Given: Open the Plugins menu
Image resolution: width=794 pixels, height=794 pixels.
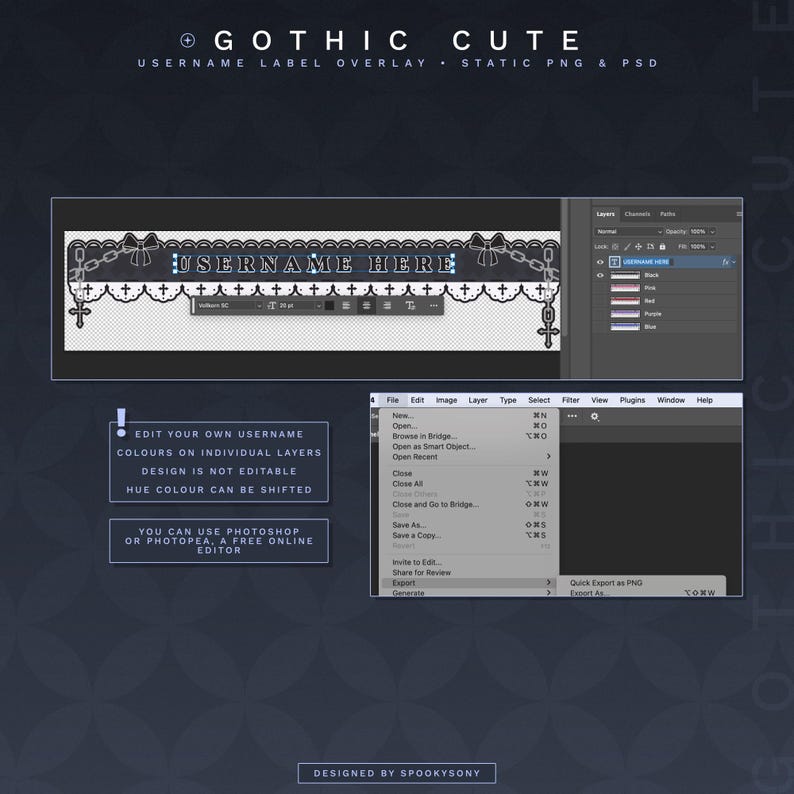Looking at the screenshot, I should pos(632,400).
